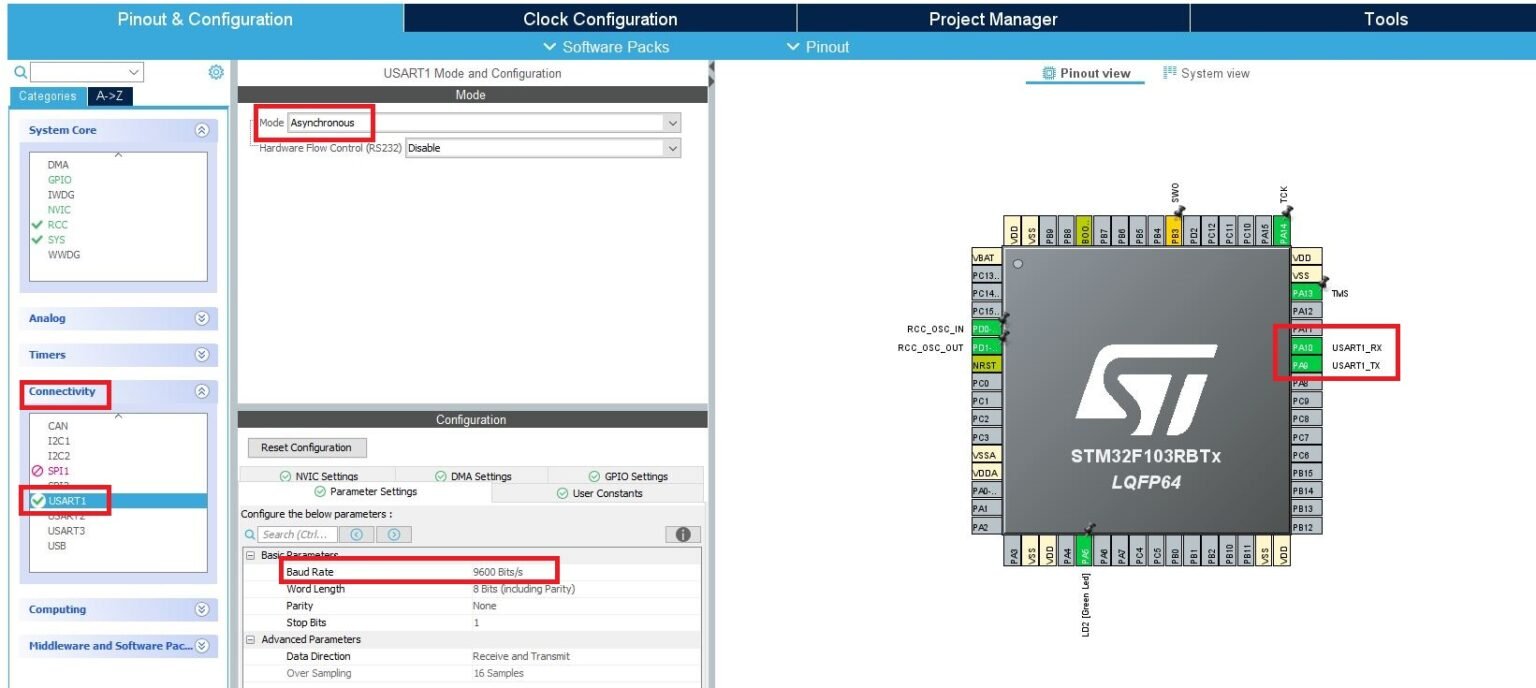
Task: Collapse the Advanced Parameters group
Action: 251,639
